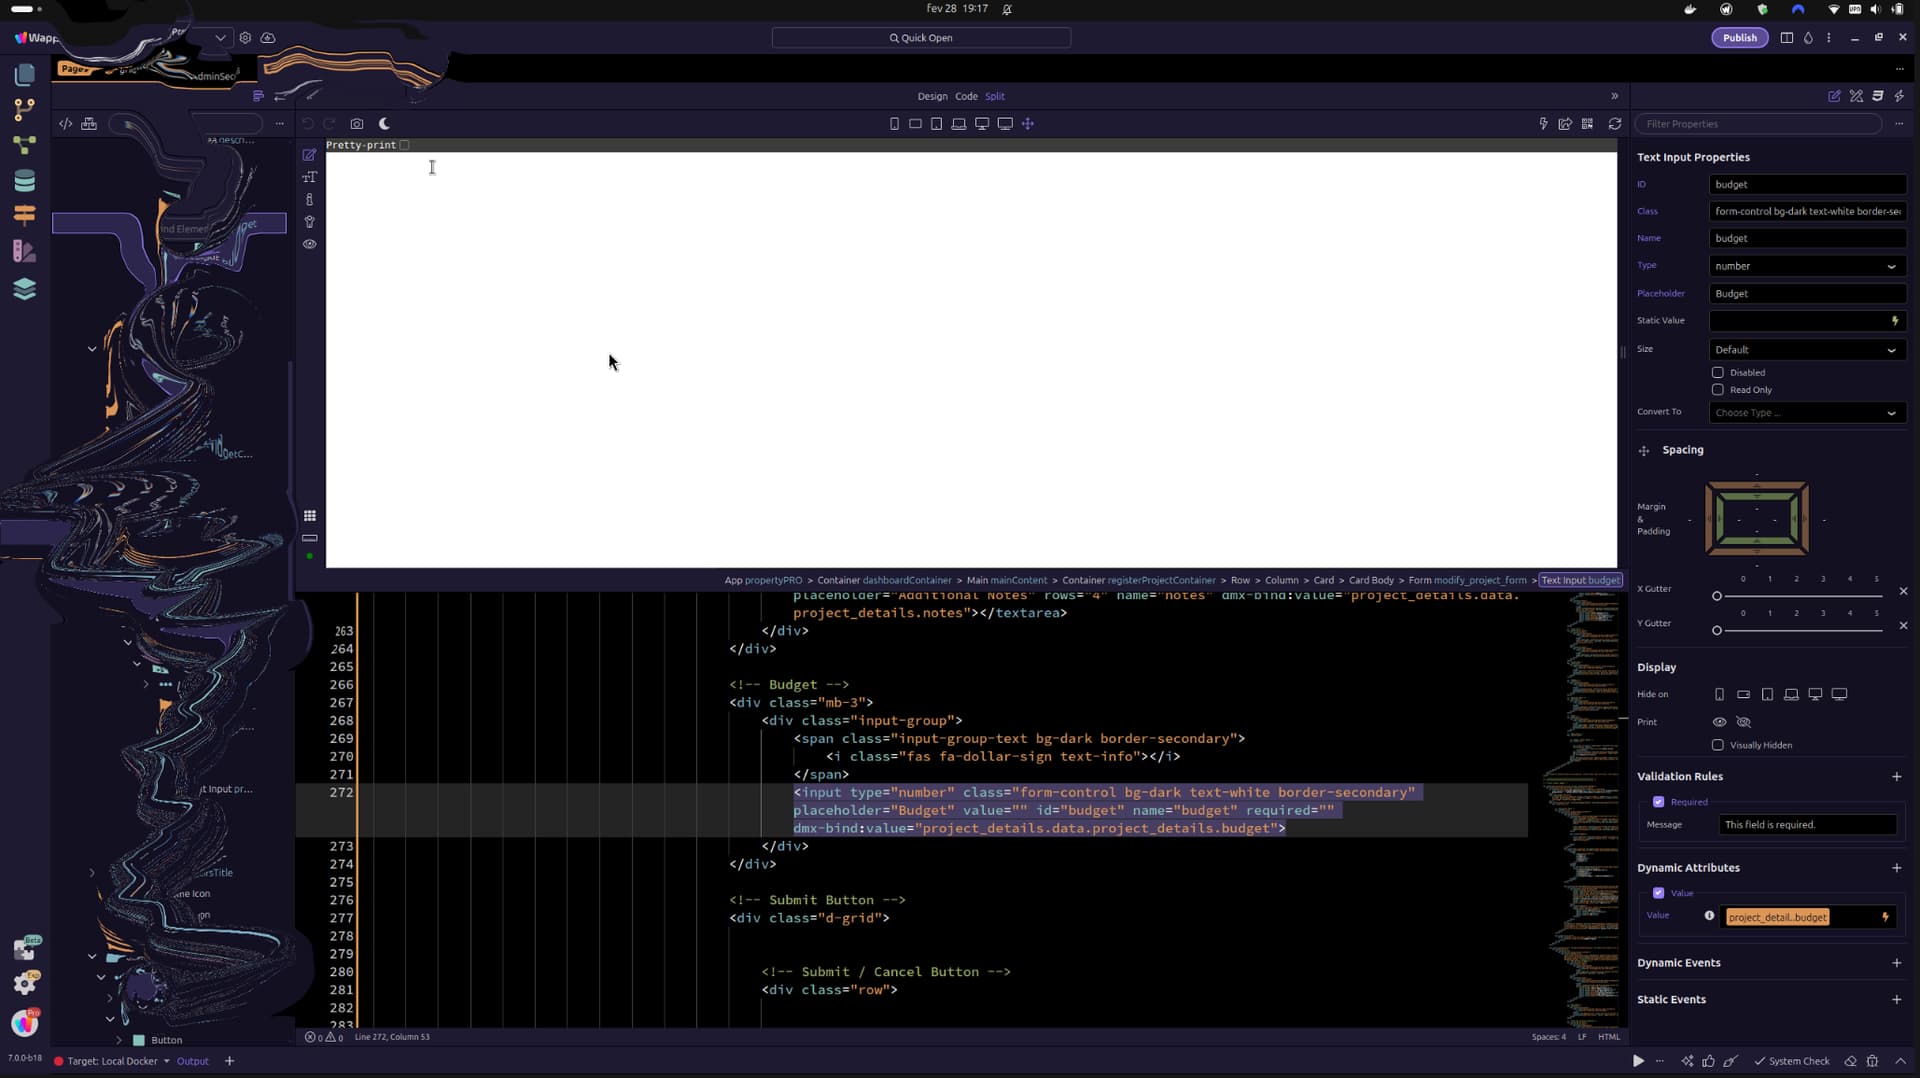Click the Publish button

1740,38
